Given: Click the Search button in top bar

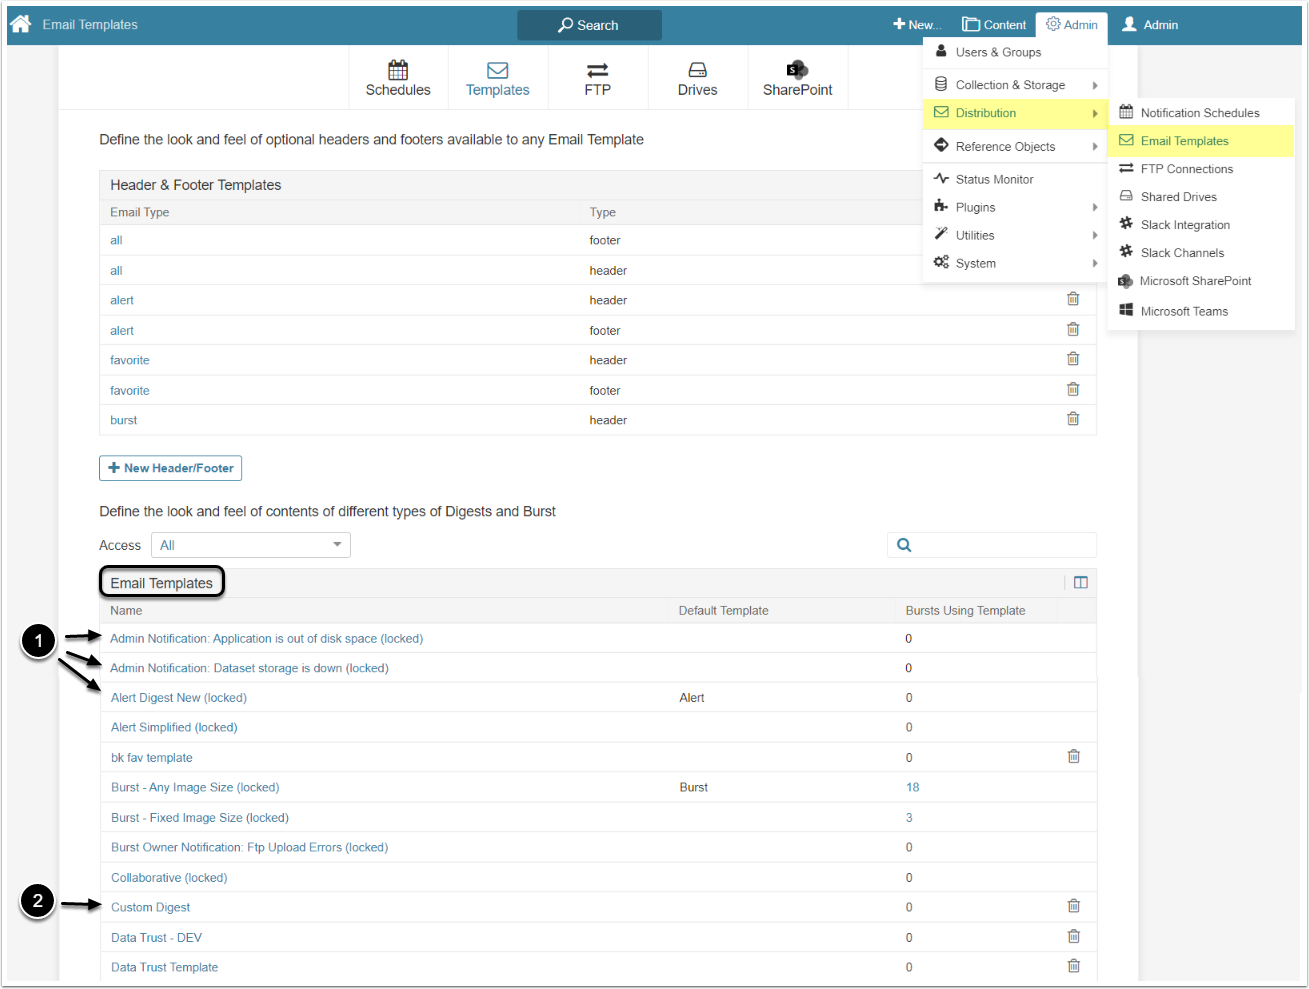Looking at the screenshot, I should coord(589,25).
